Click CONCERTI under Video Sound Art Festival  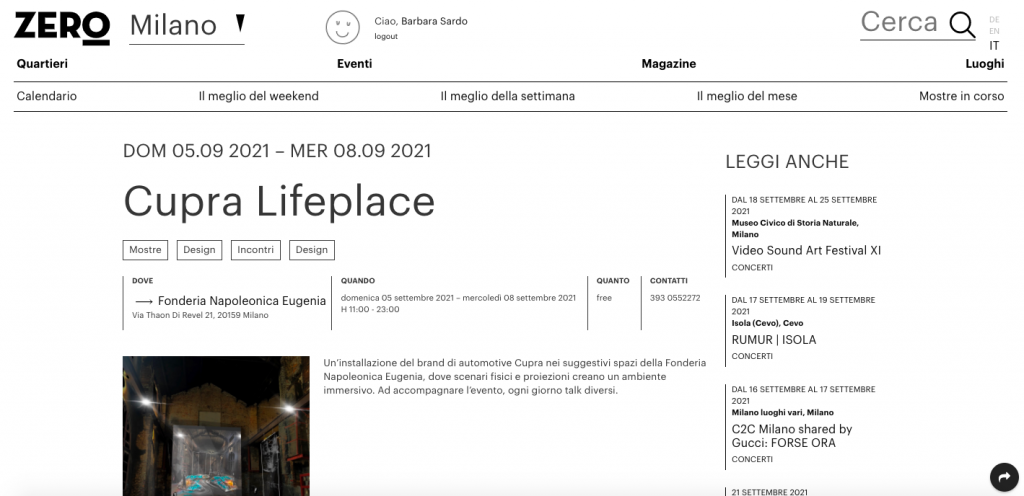752,268
